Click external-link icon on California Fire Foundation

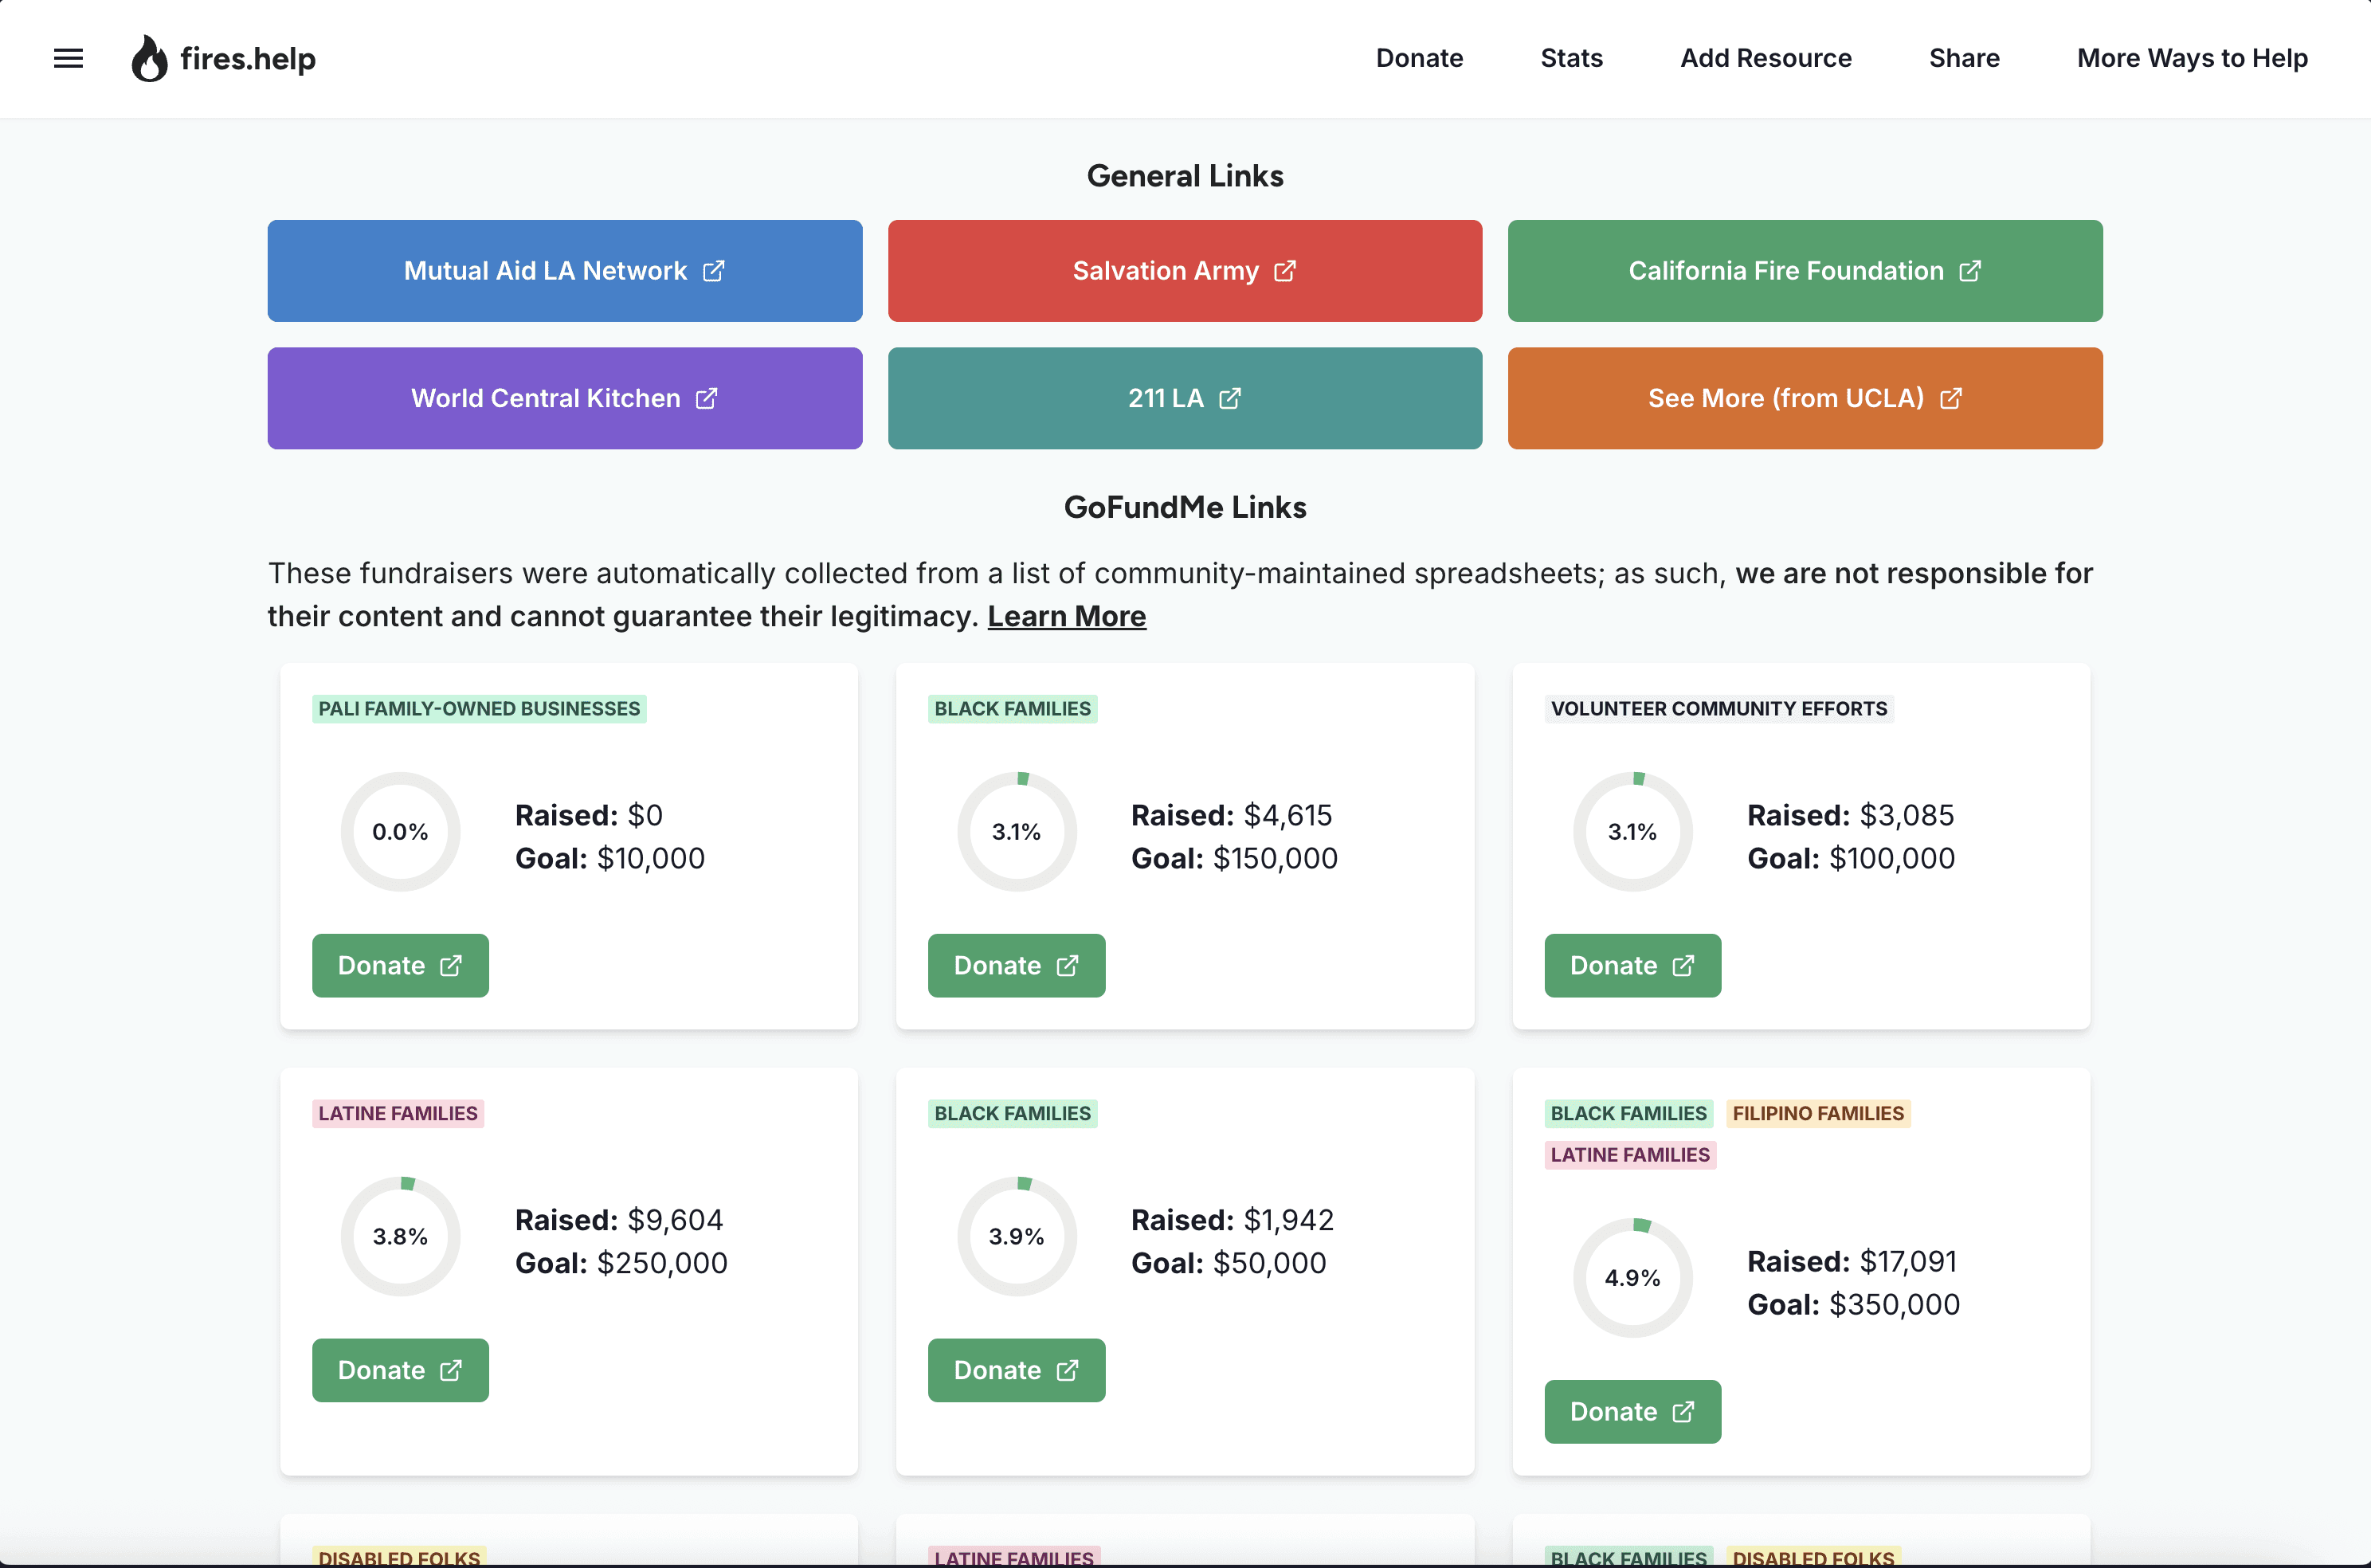coord(1969,271)
